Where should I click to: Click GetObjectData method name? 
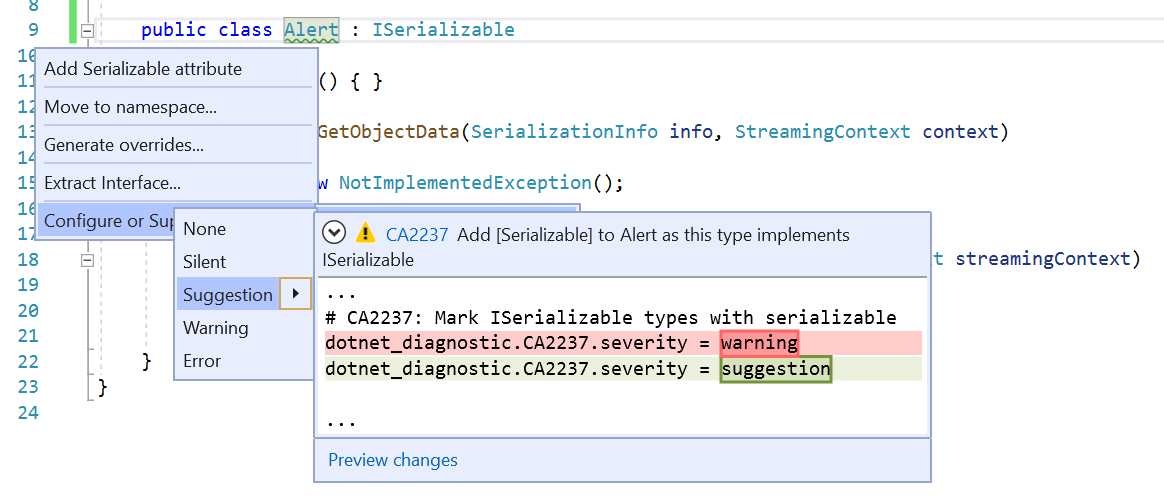389,132
